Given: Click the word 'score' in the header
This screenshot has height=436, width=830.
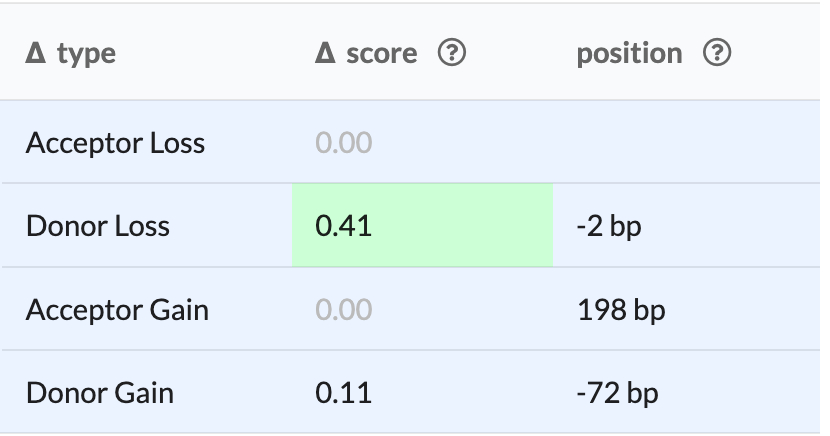Looking at the screenshot, I should 382,54.
